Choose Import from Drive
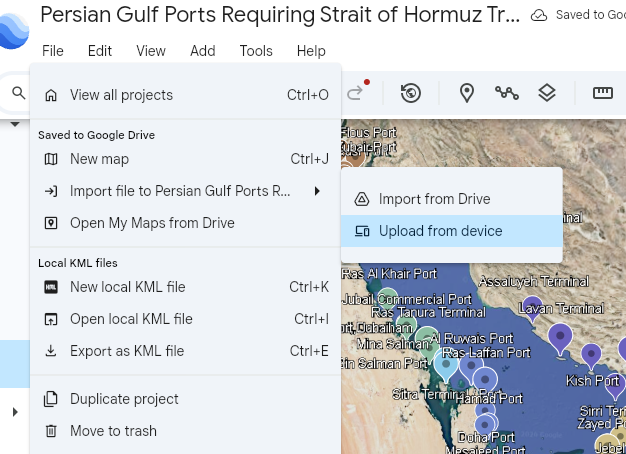This screenshot has width=626, height=454. point(434,199)
